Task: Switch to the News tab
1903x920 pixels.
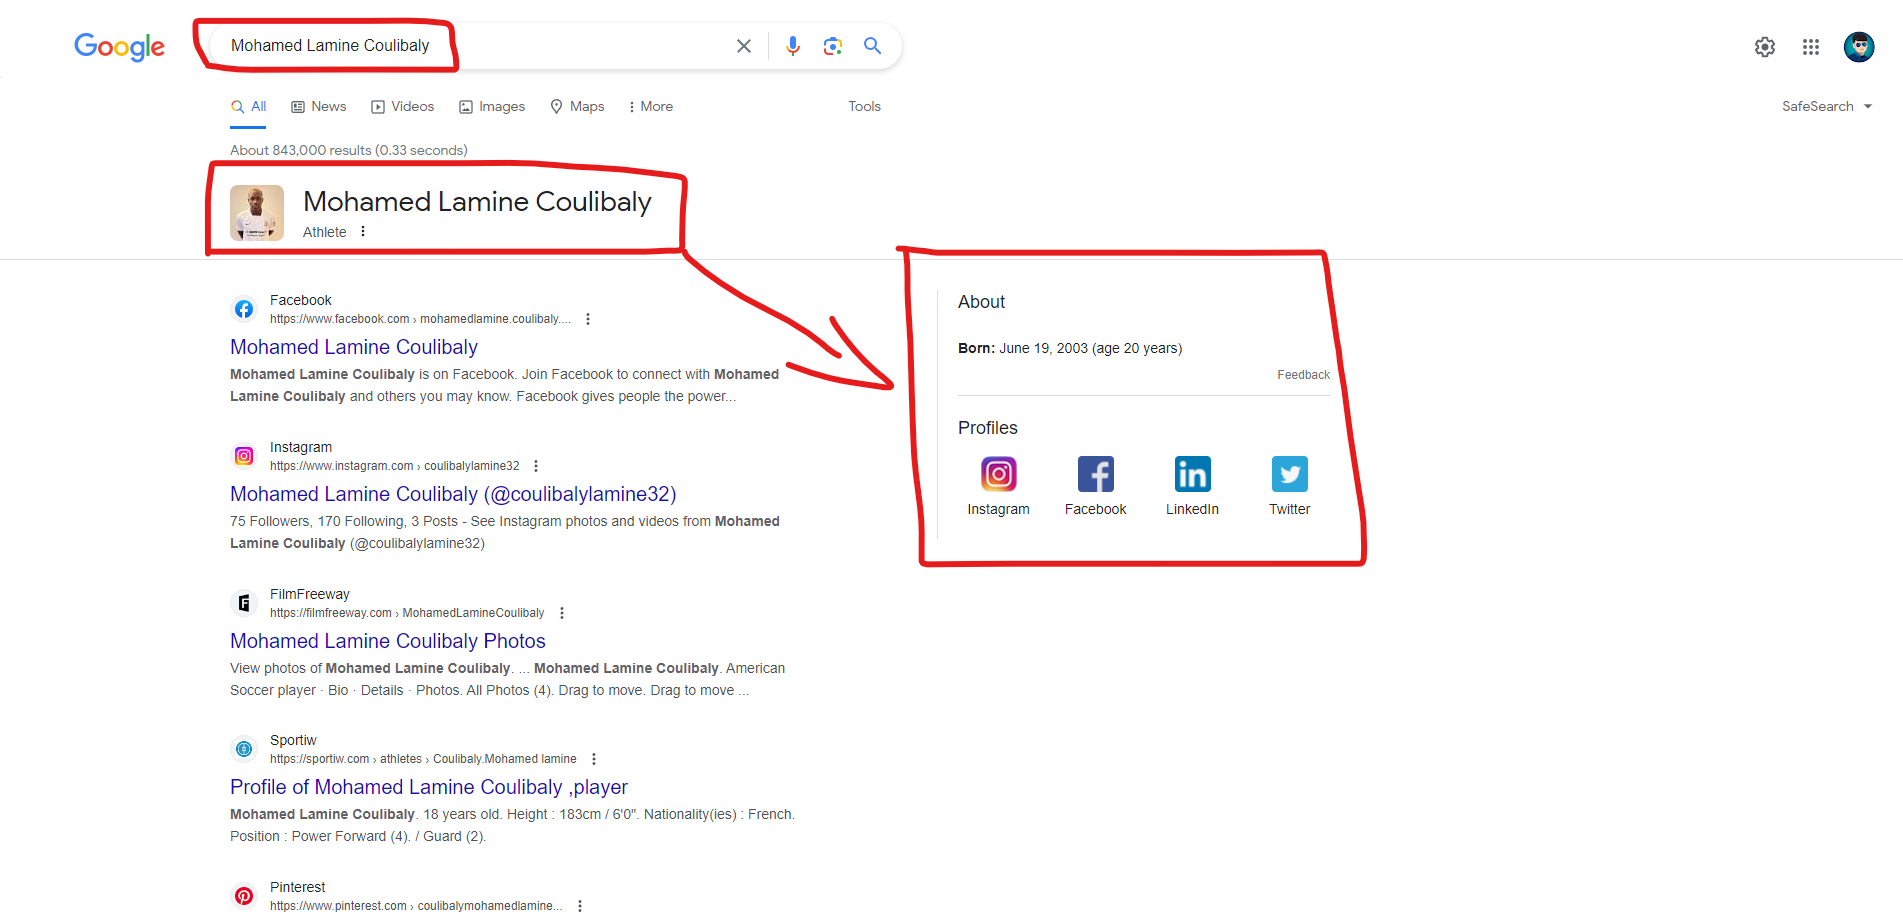Action: [x=318, y=106]
